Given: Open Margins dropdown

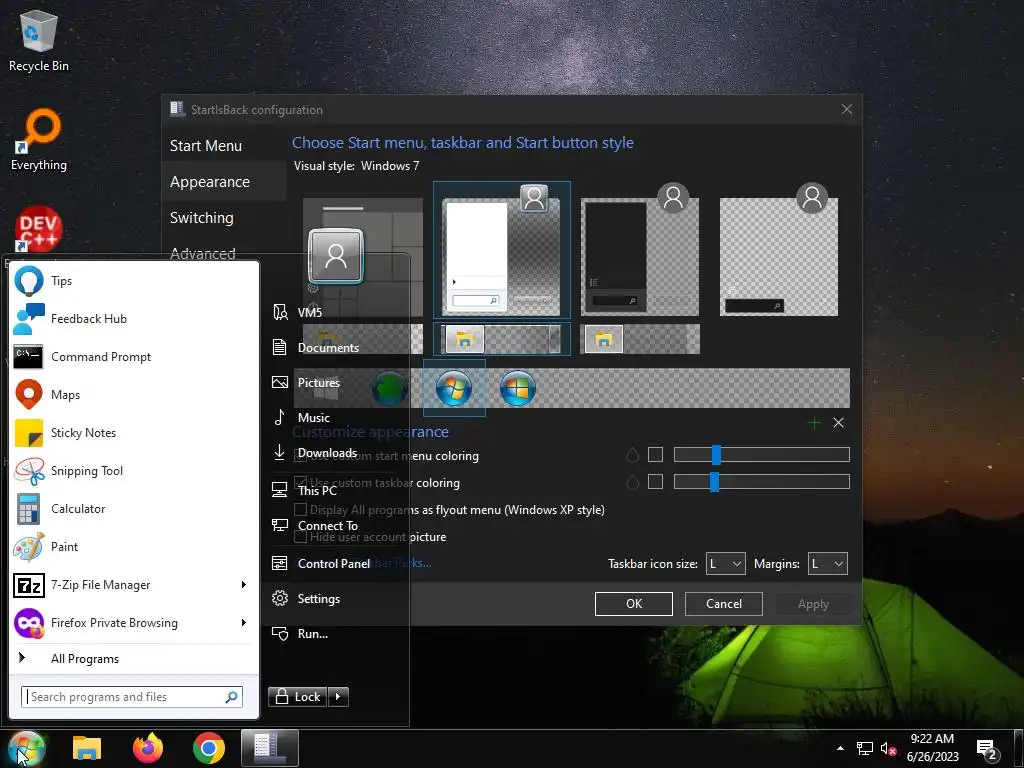Looking at the screenshot, I should (827, 564).
